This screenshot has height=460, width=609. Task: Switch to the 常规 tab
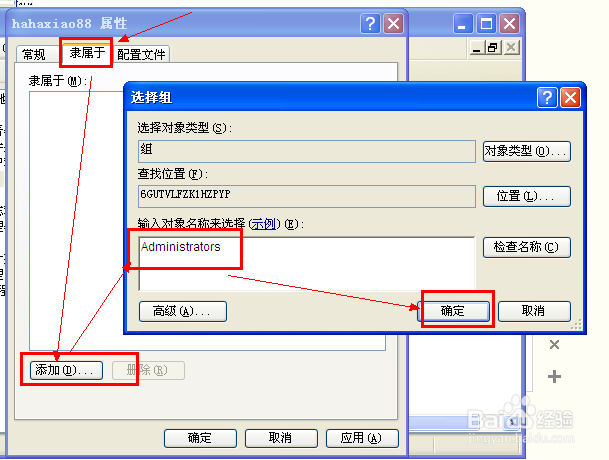(x=34, y=54)
